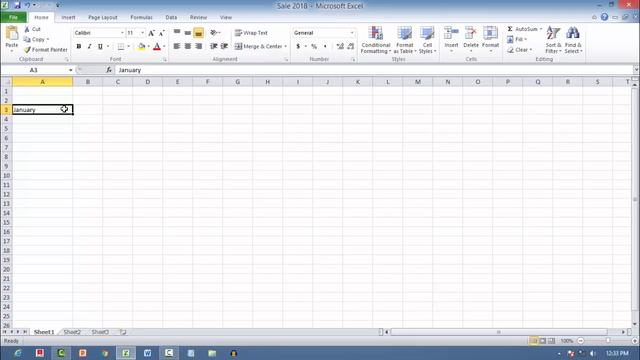Click the Insert cells icon
This screenshot has width=640, height=360.
(451, 33)
